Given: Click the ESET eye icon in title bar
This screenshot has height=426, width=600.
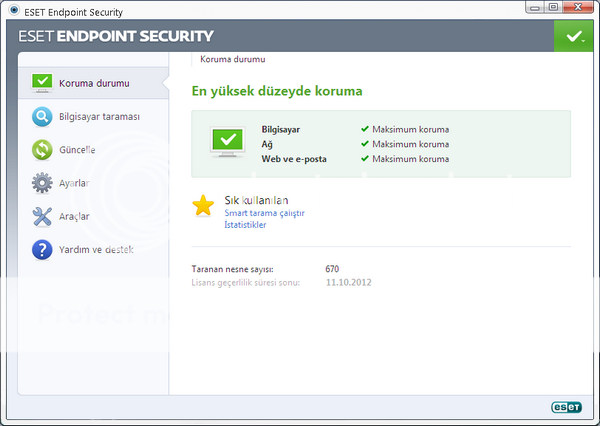Looking at the screenshot, I should pyautogui.click(x=14, y=10).
